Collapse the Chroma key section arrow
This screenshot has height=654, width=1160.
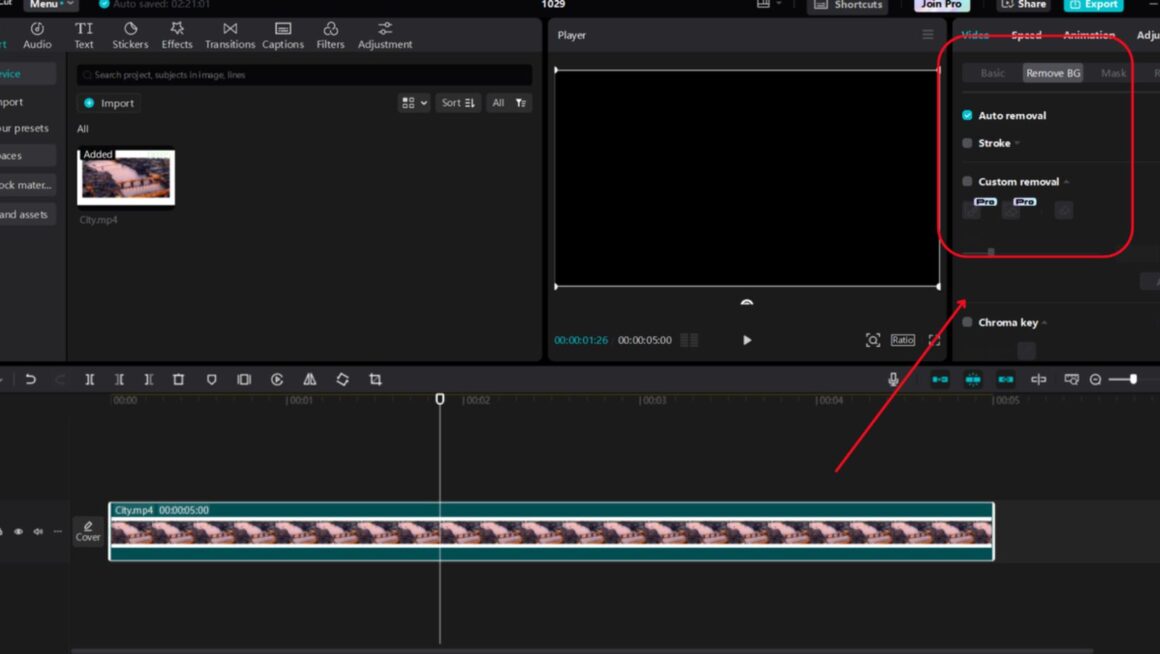tap(1045, 323)
